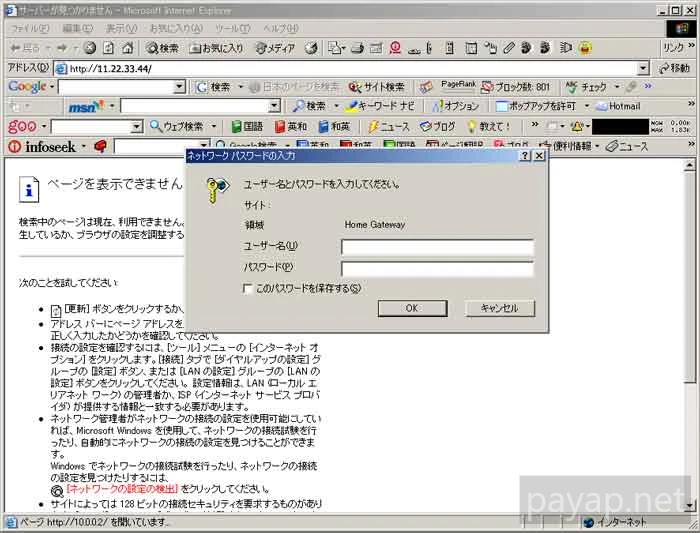
Task: Click the red circular toolbar icon
Action: [395, 48]
